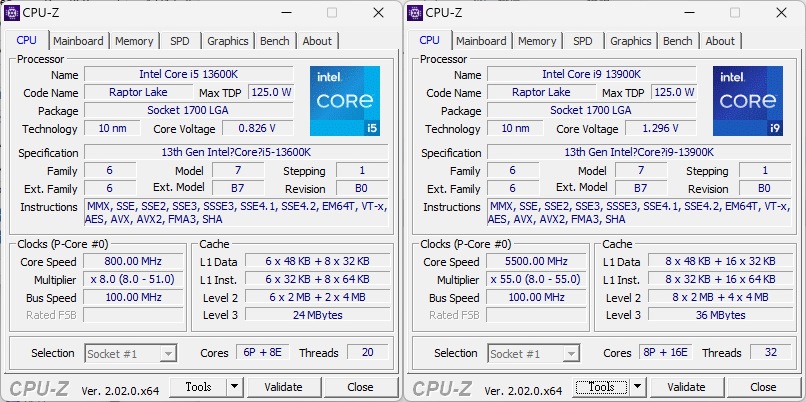Image resolution: width=806 pixels, height=402 pixels.
Task: Expand Tools dropdown arrow in right window
Action: click(x=637, y=387)
